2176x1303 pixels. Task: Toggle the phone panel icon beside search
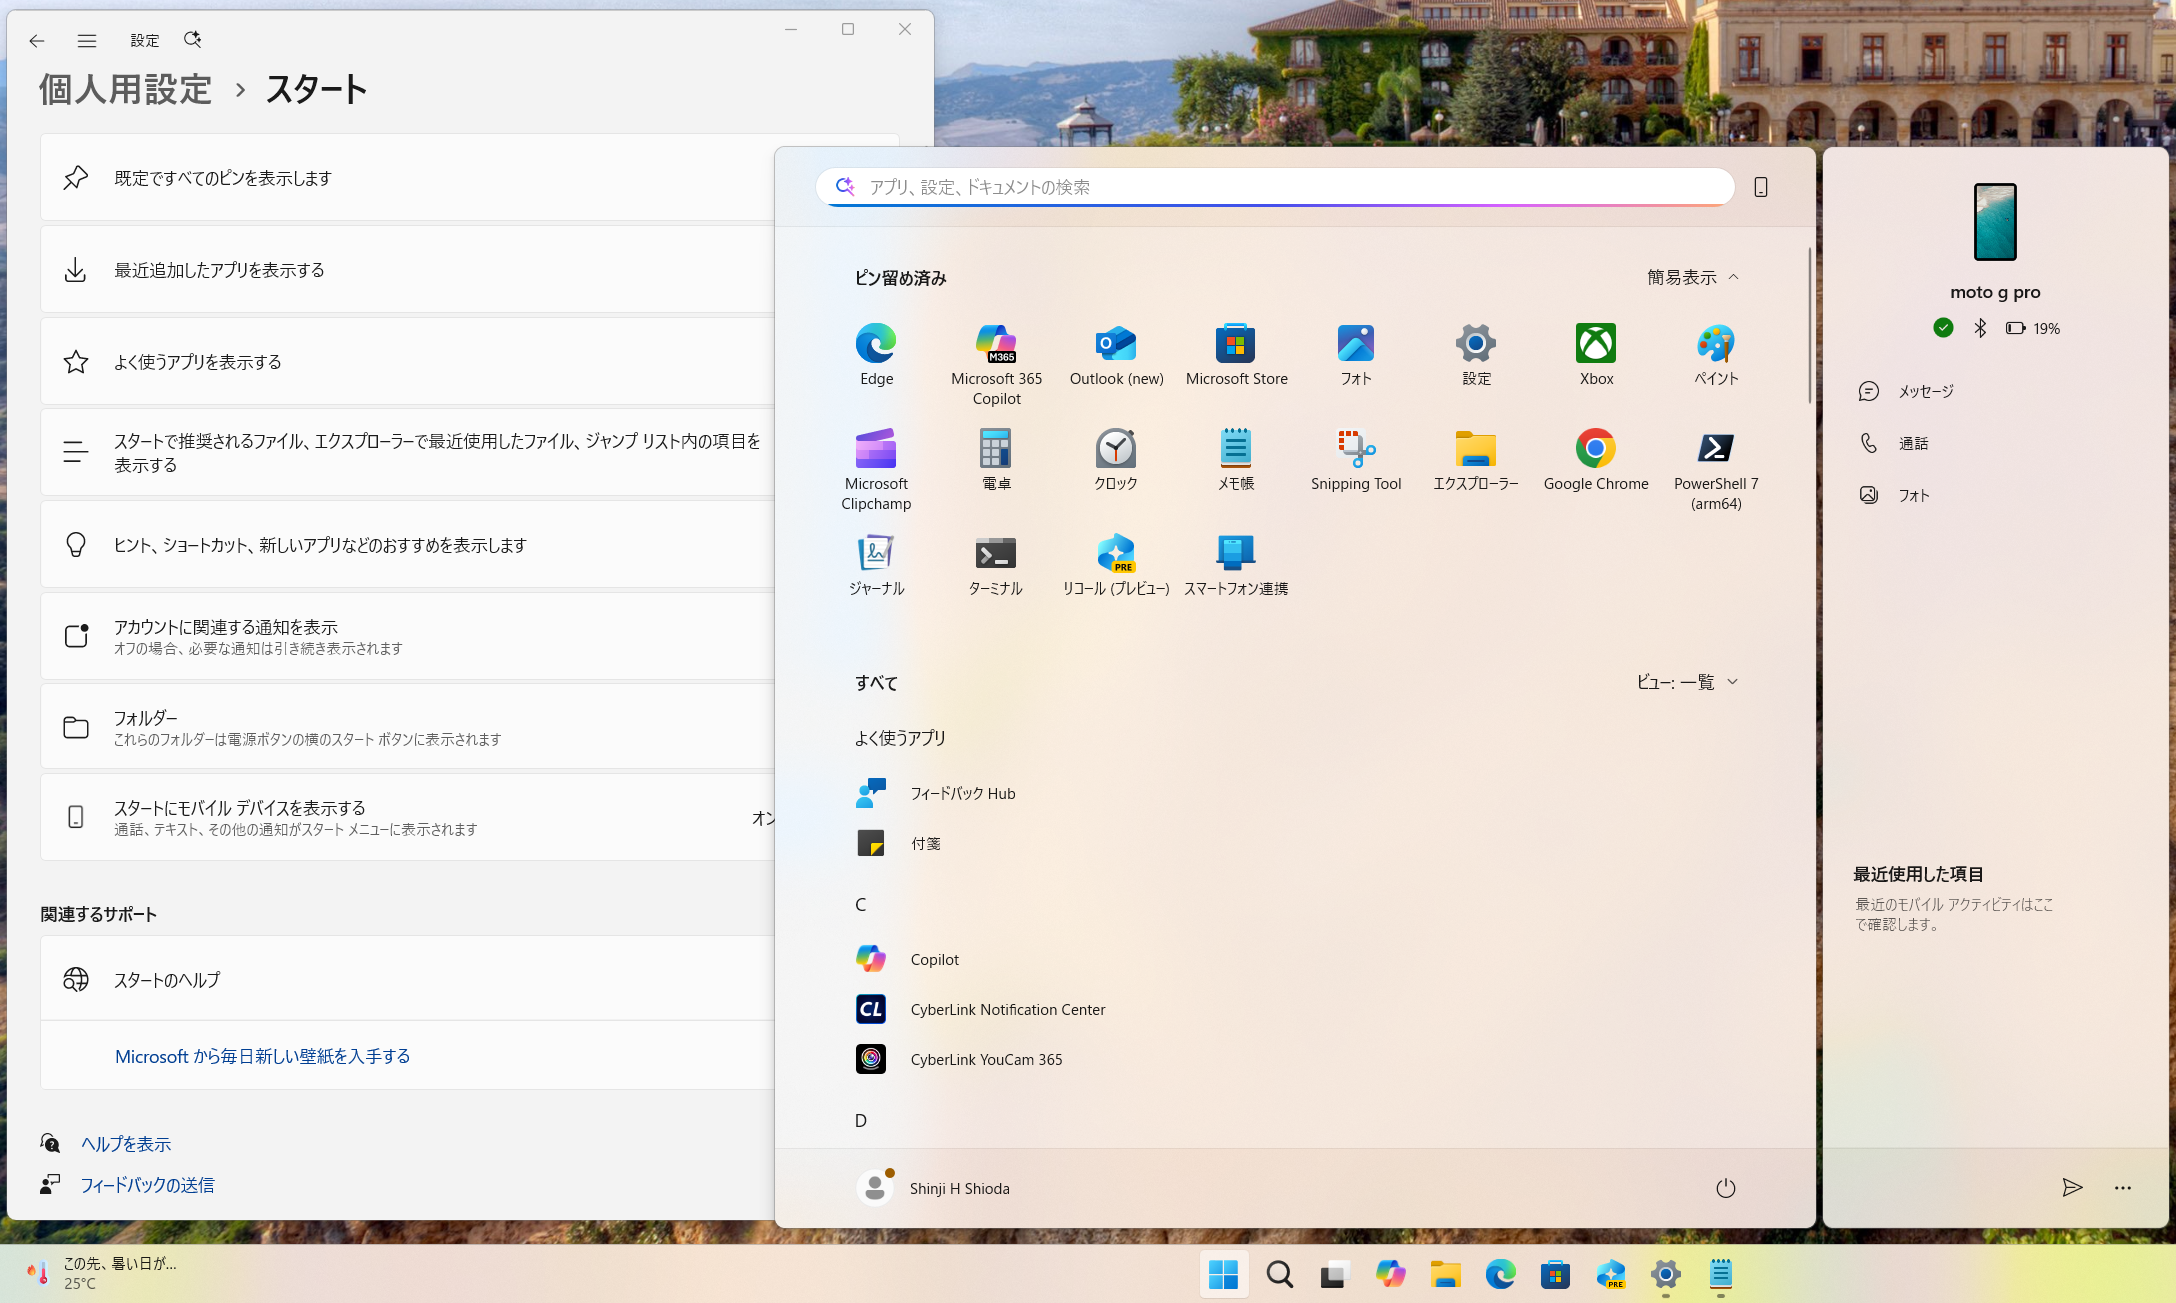[1761, 187]
